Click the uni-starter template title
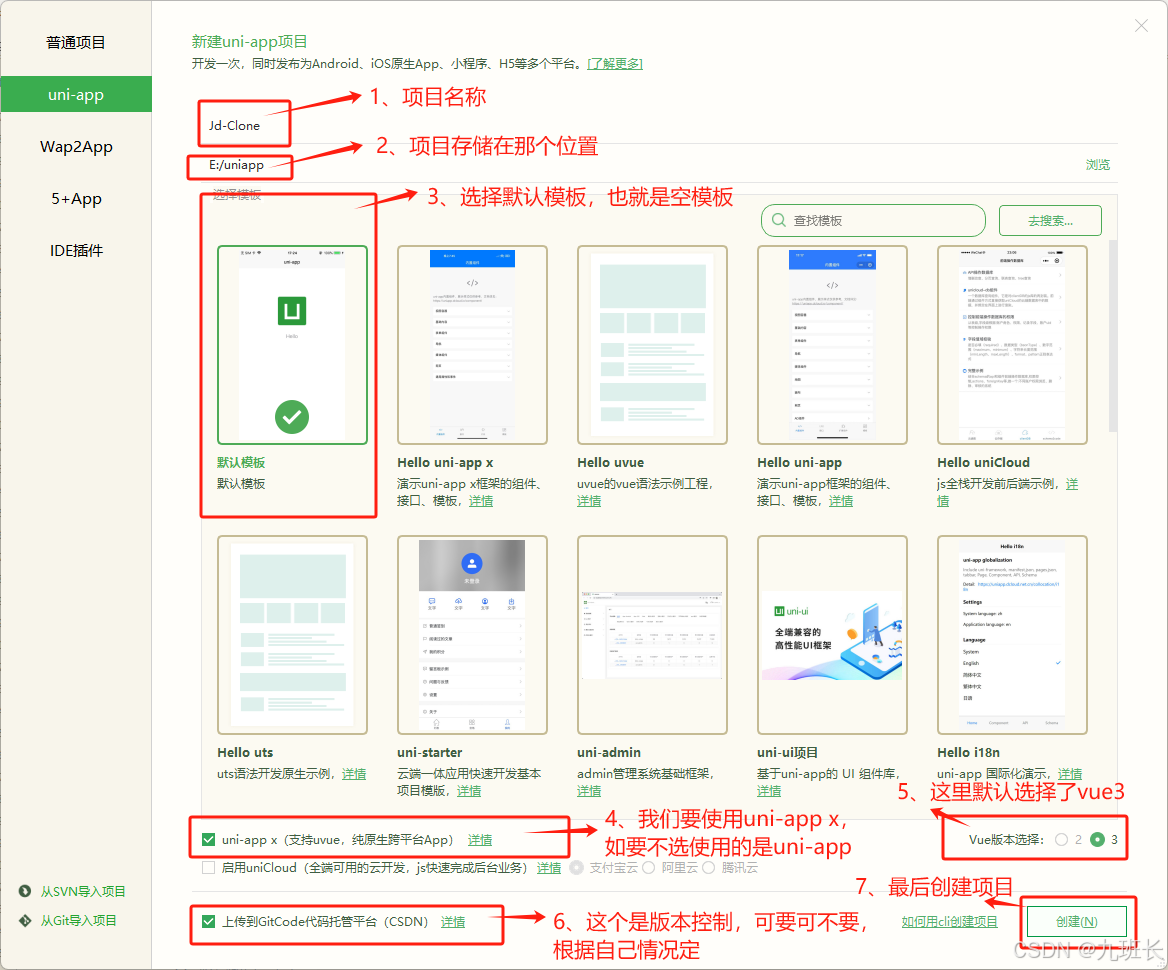The height and width of the screenshot is (970, 1168). pyautogui.click(x=430, y=752)
